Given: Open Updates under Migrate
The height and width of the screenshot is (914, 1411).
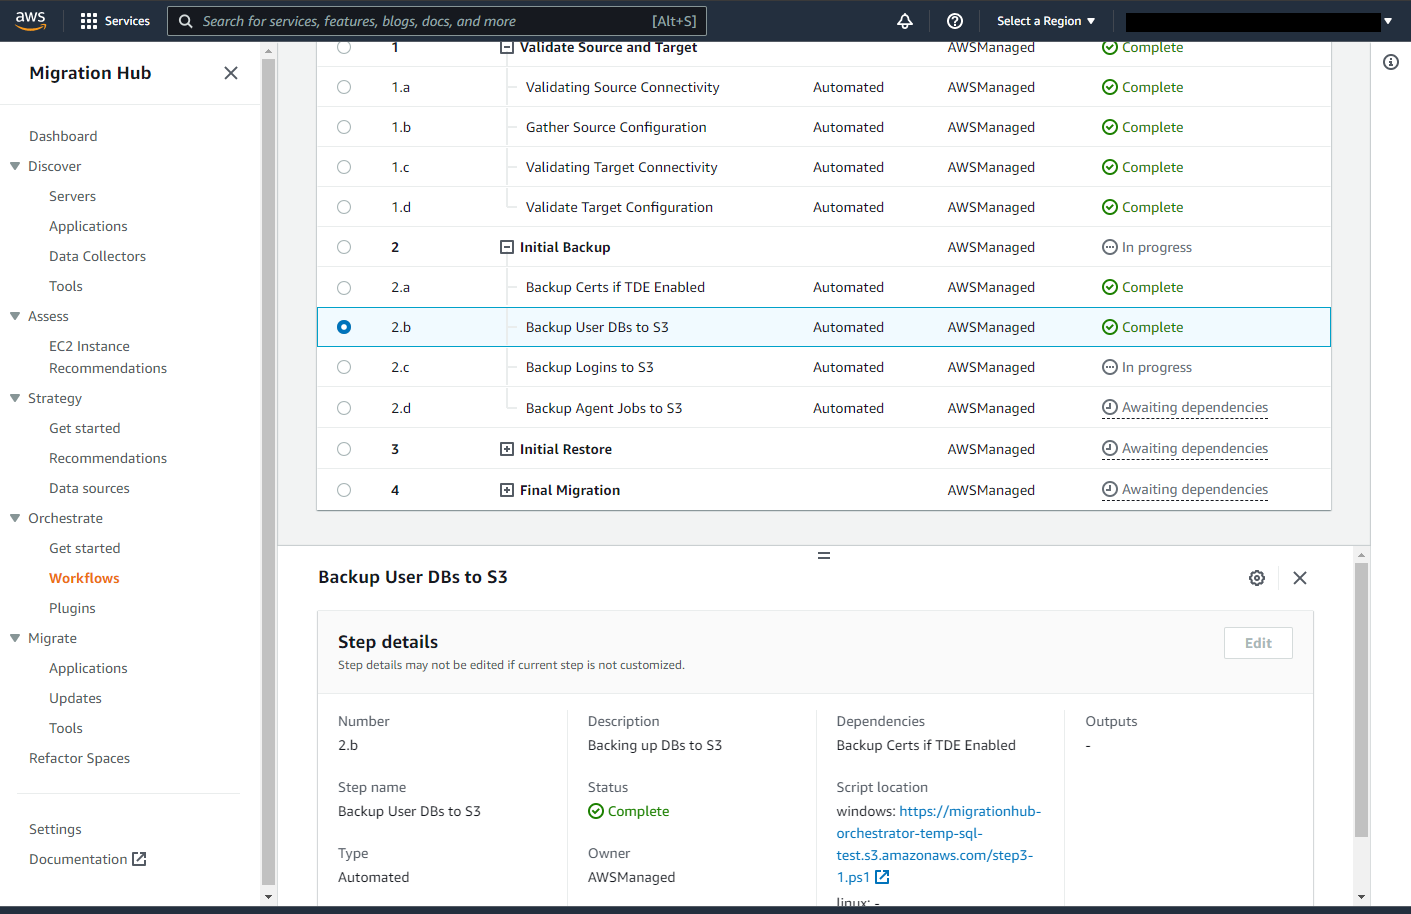Looking at the screenshot, I should (76, 698).
